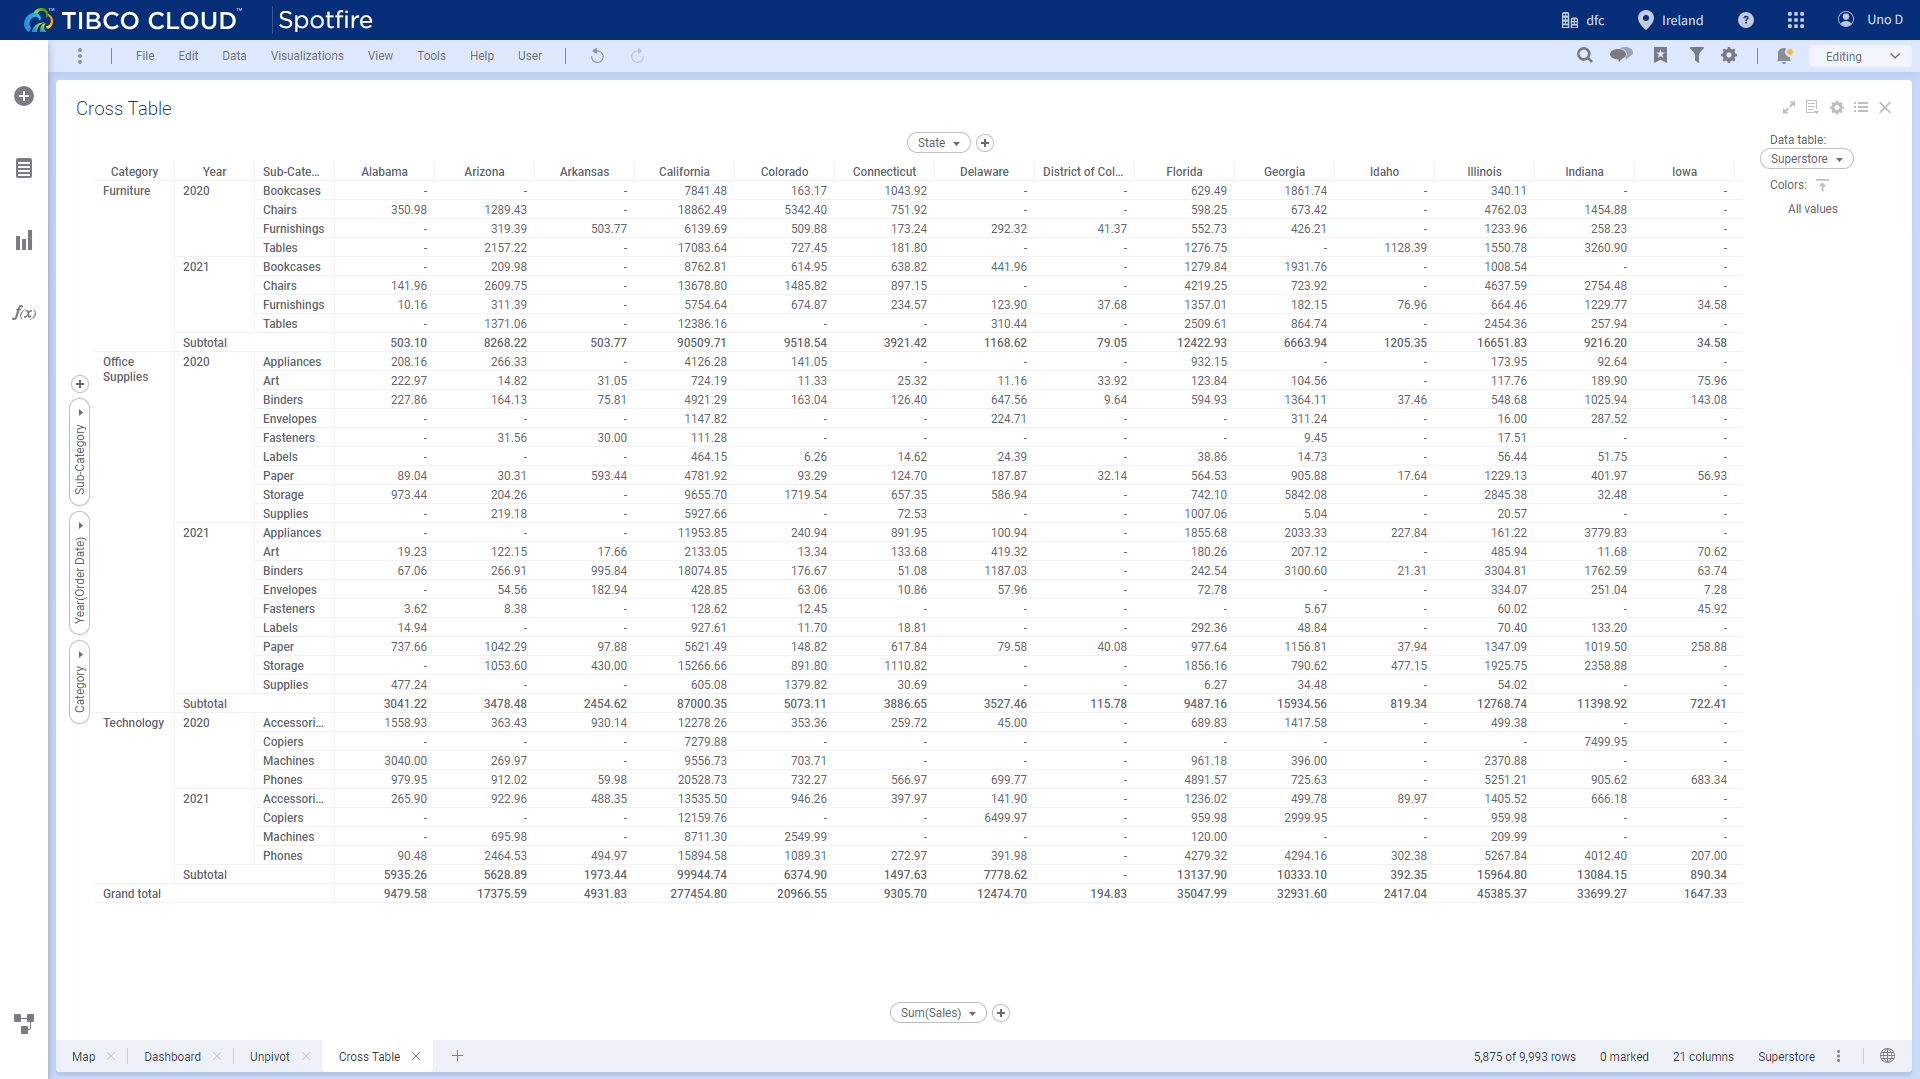The height and width of the screenshot is (1079, 1920).
Task: Expand the collapsed Sub-Category axis selector
Action: pyautogui.click(x=80, y=412)
